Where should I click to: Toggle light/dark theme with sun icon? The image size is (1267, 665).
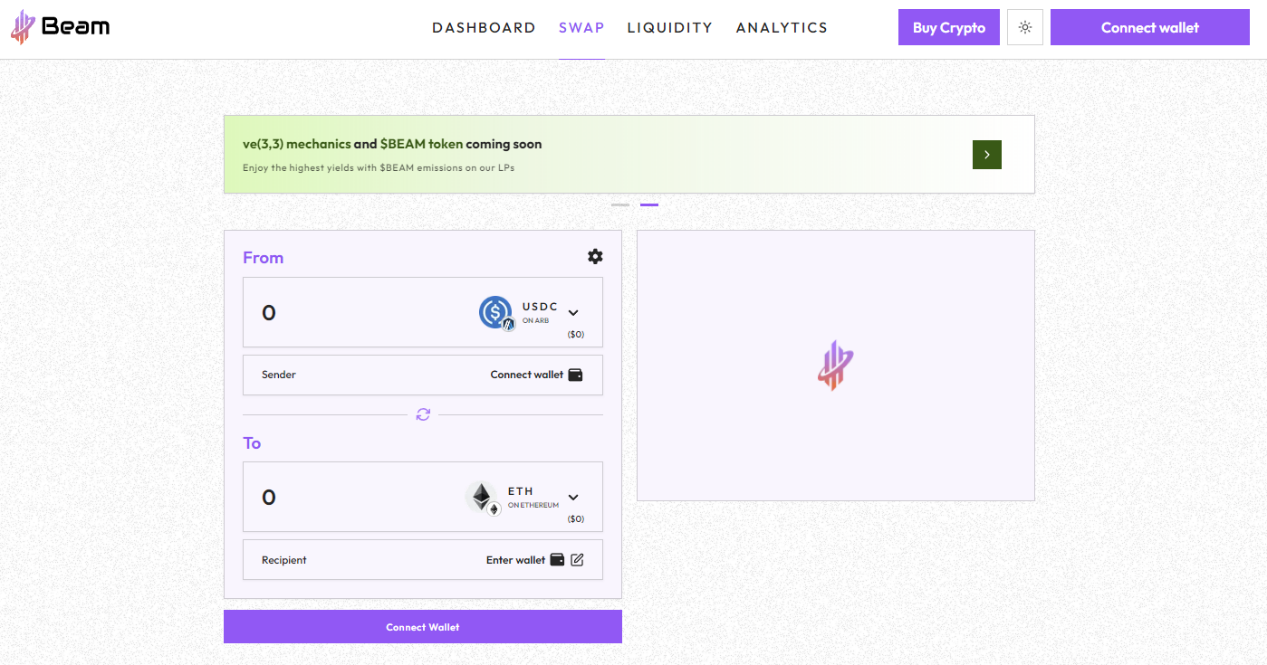(x=1024, y=27)
